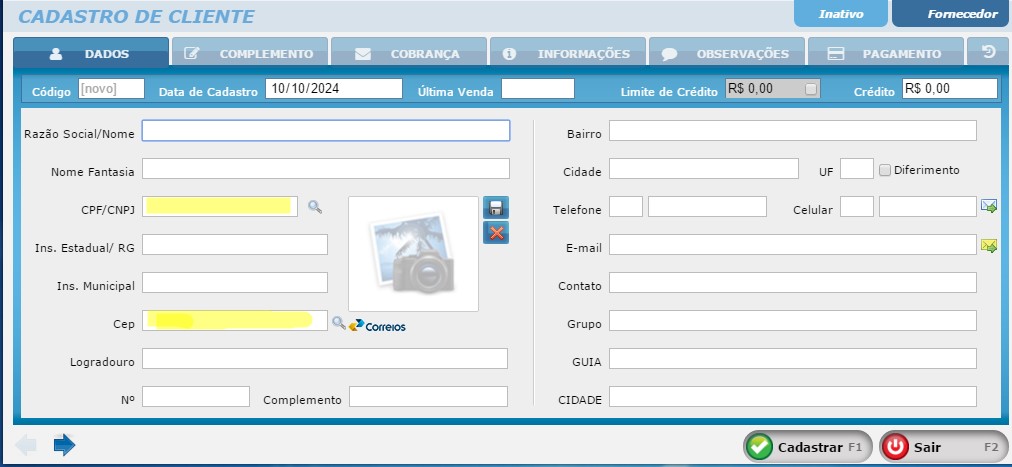The width and height of the screenshot is (1012, 467).
Task: Click the Nº address number field
Action: (x=196, y=397)
